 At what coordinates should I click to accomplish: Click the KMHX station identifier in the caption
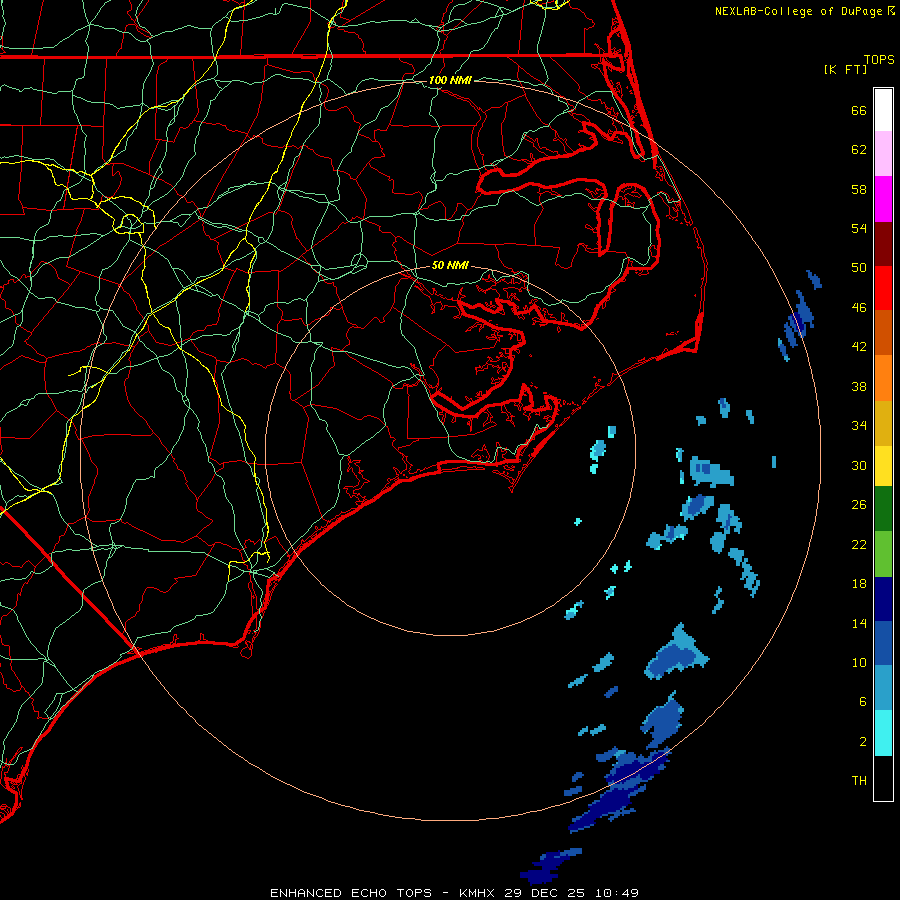pyautogui.click(x=478, y=893)
